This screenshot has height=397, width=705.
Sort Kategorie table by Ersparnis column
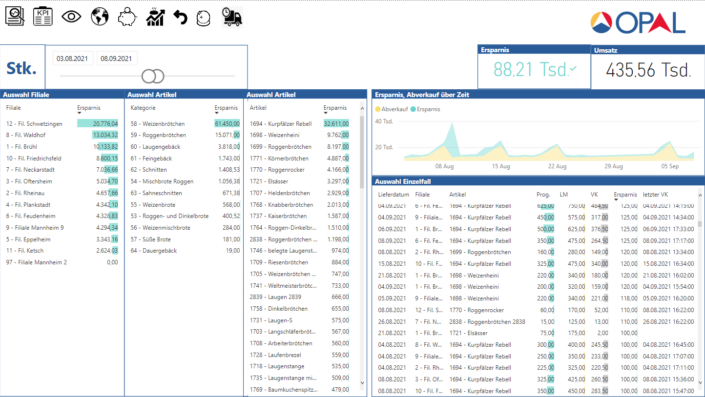(x=226, y=108)
